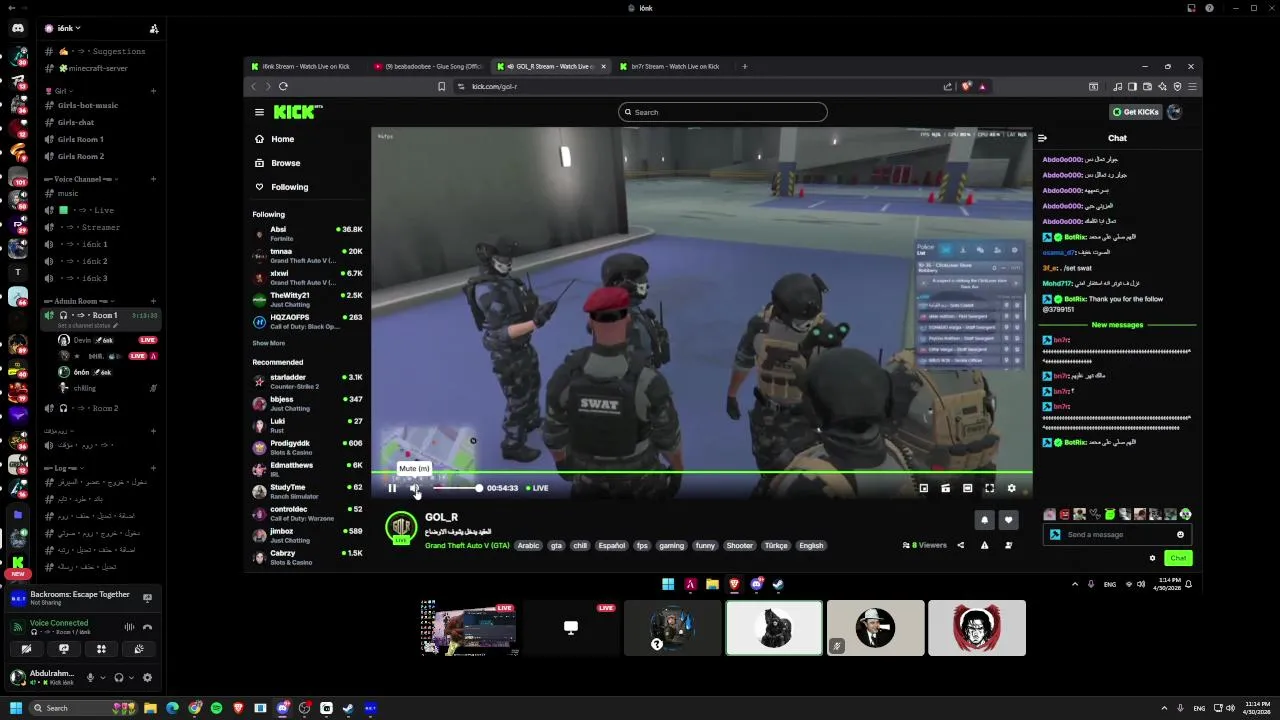
Task: Toggle Discord noise suppression icon
Action: pos(129,627)
